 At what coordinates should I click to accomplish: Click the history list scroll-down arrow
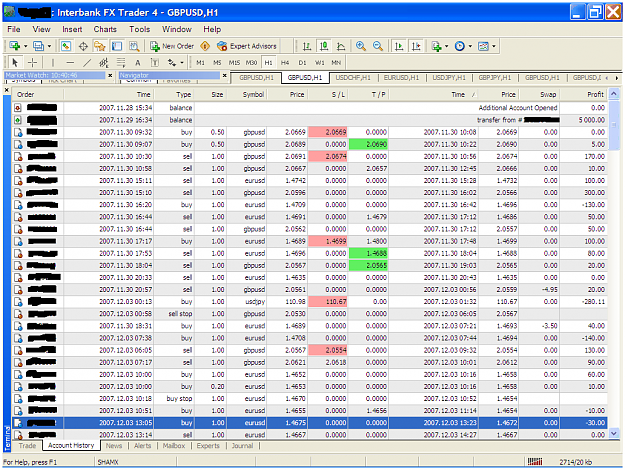tap(614, 433)
